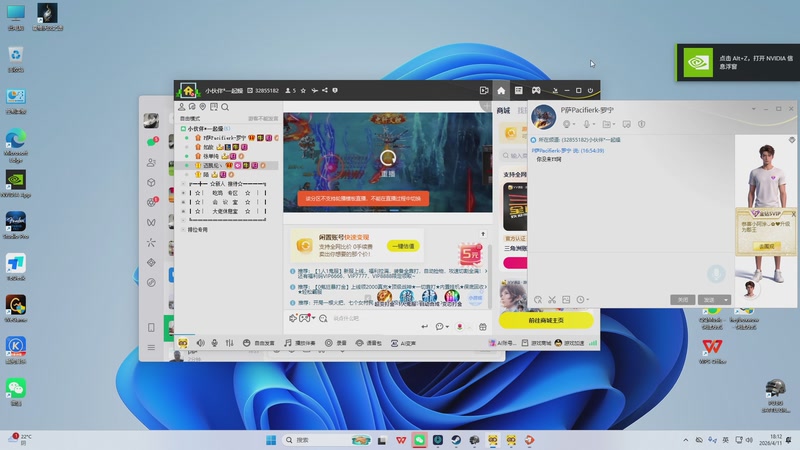Click the flower icon in chat input row
The image size is (800, 450).
[460, 327]
